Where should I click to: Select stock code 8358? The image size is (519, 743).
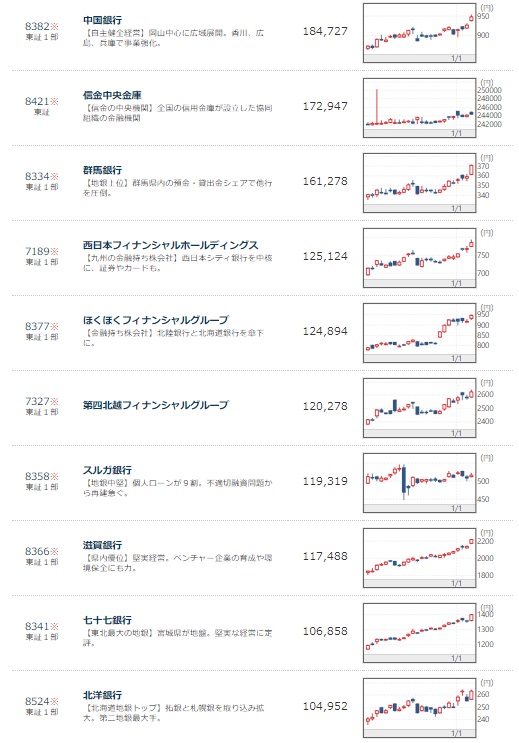[x=37, y=476]
